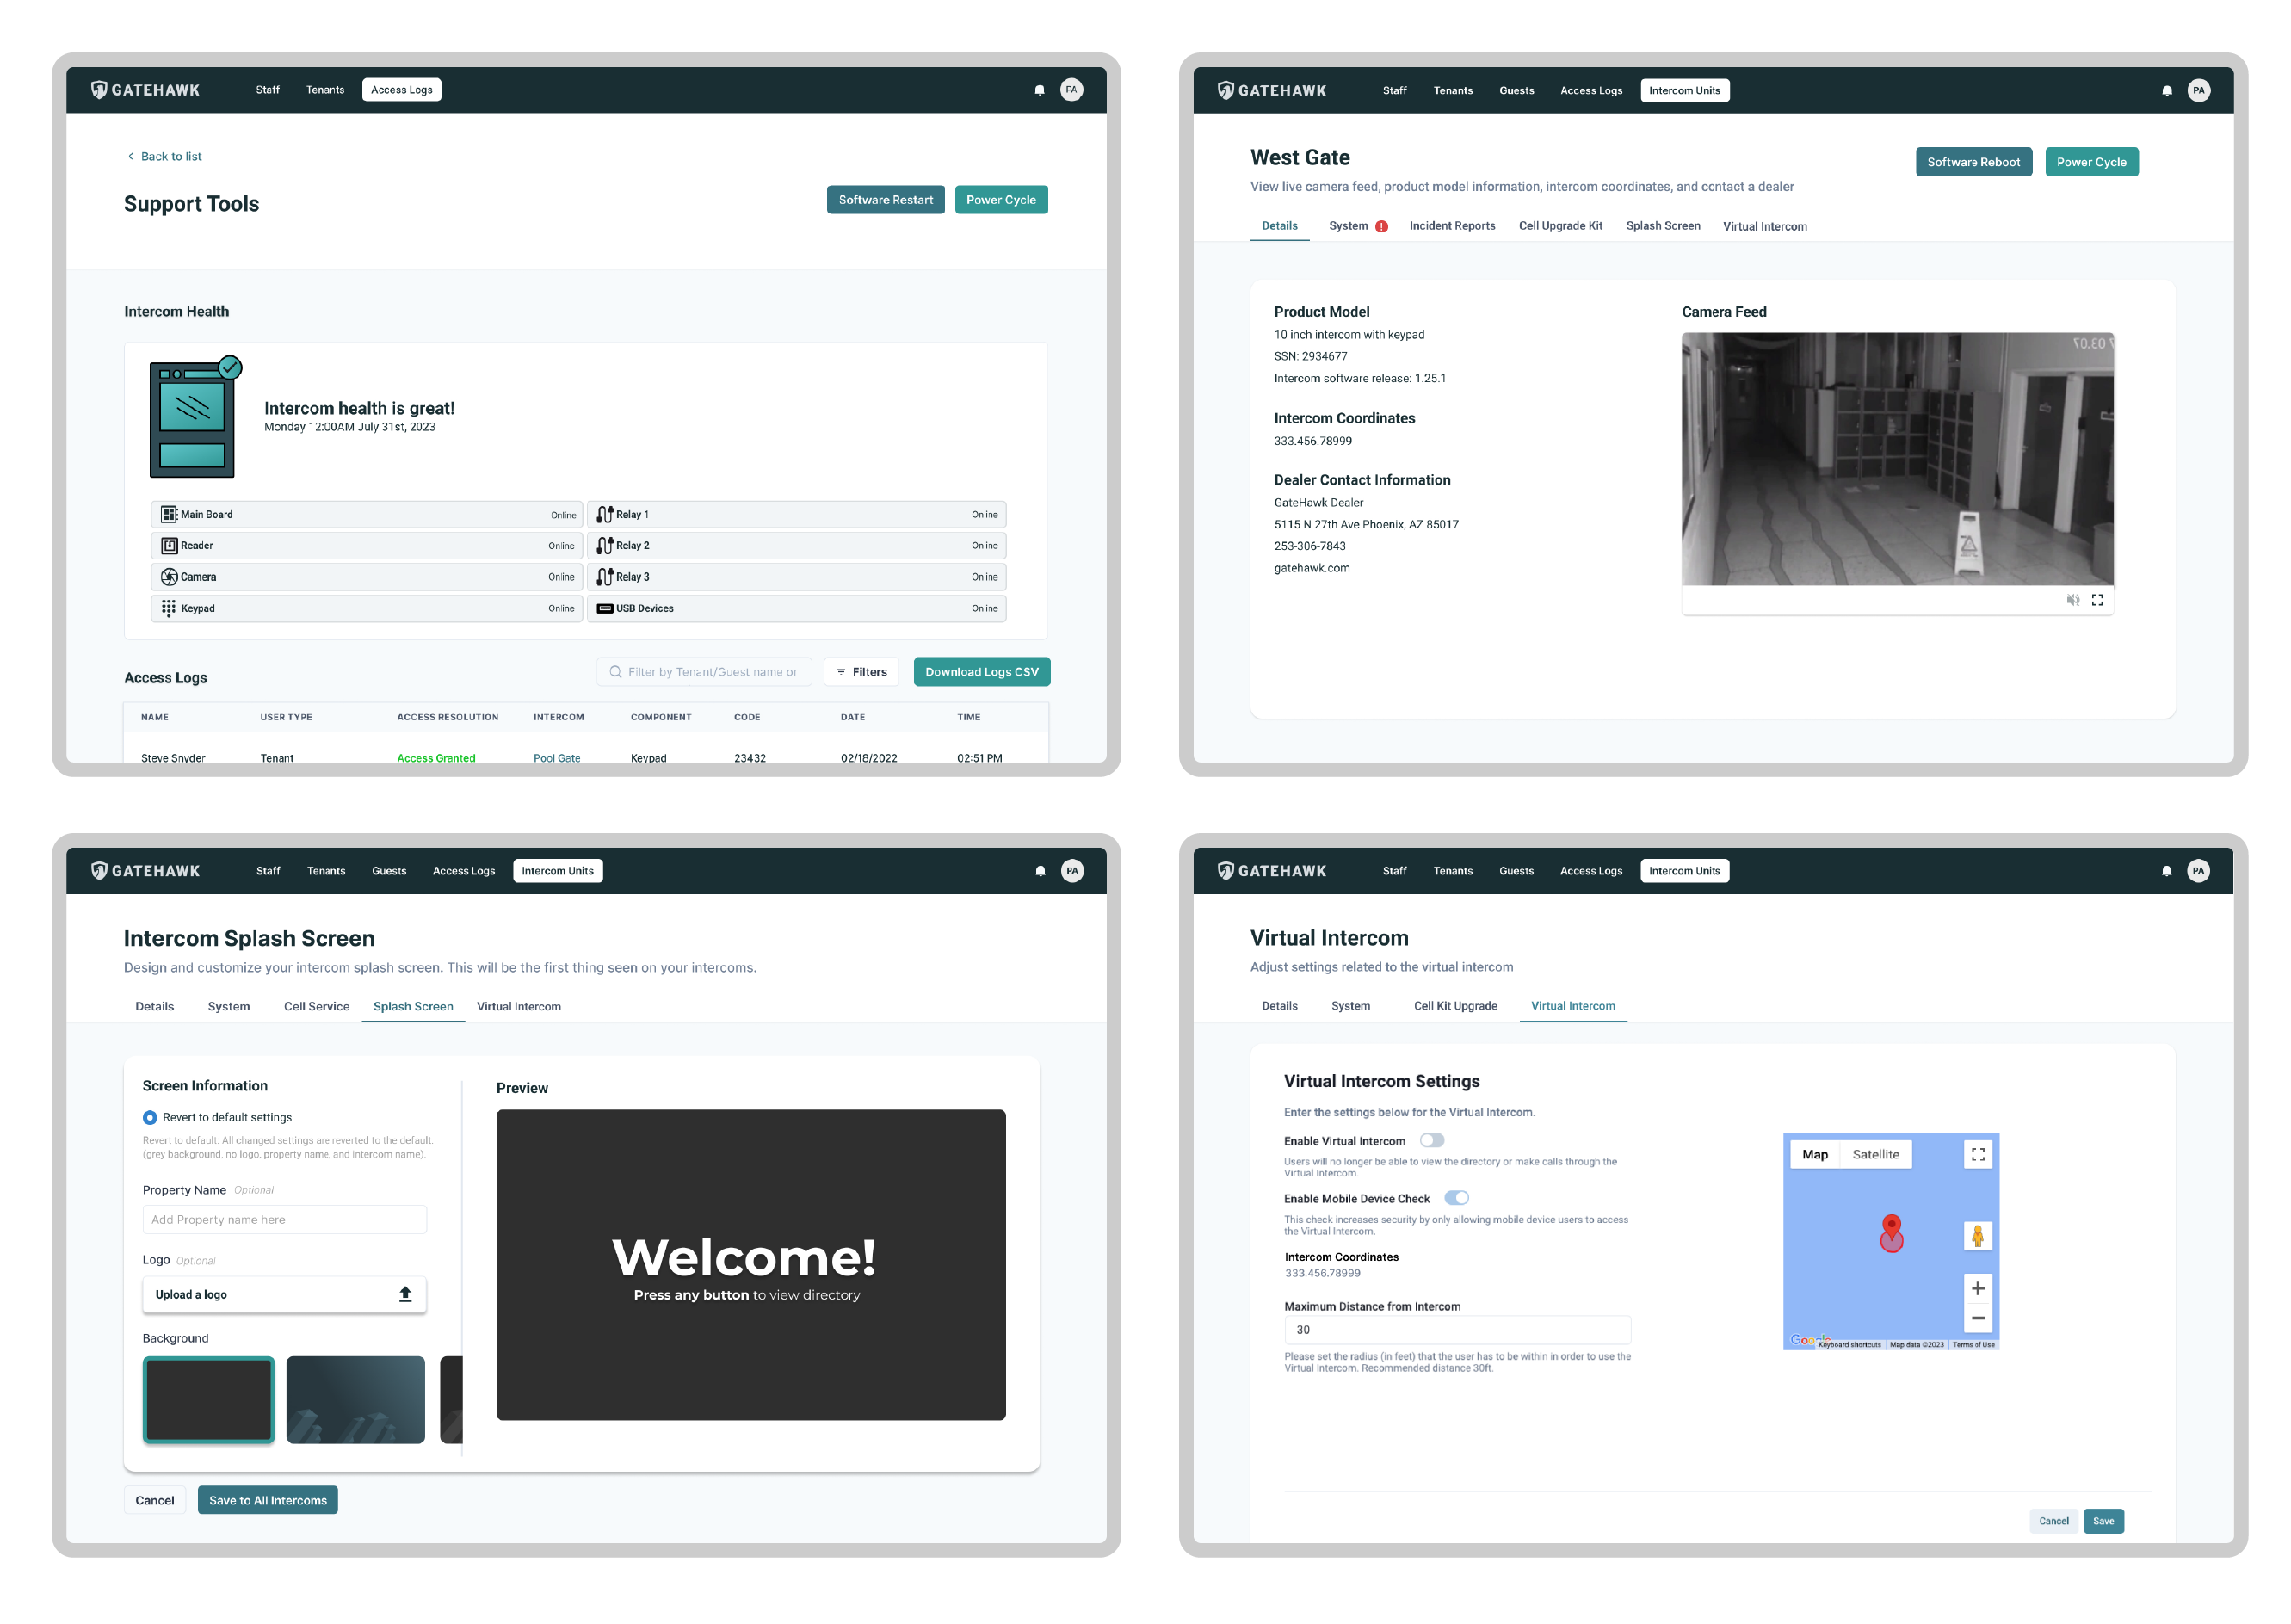Click the Maximum Distance from Intercom field
Image resolution: width=2291 pixels, height=1624 pixels.
coord(1456,1329)
